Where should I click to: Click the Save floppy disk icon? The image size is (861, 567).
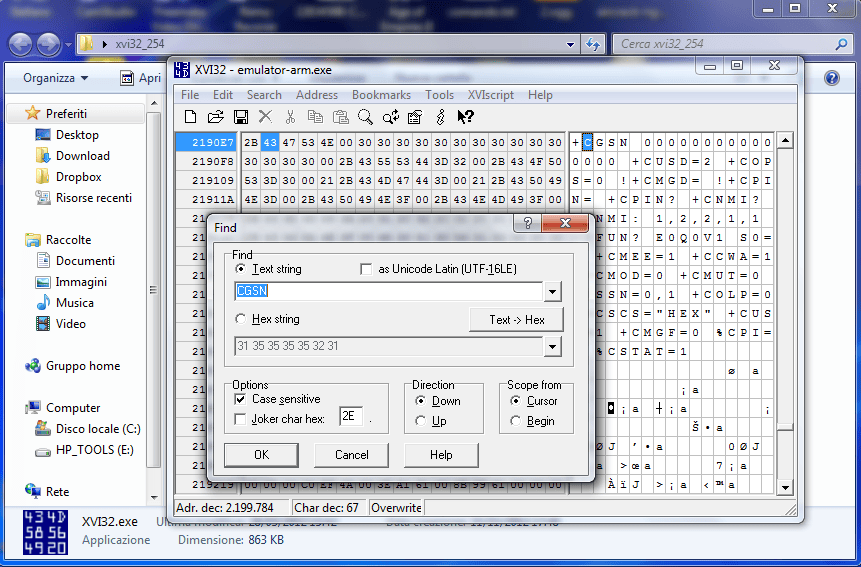[x=240, y=117]
